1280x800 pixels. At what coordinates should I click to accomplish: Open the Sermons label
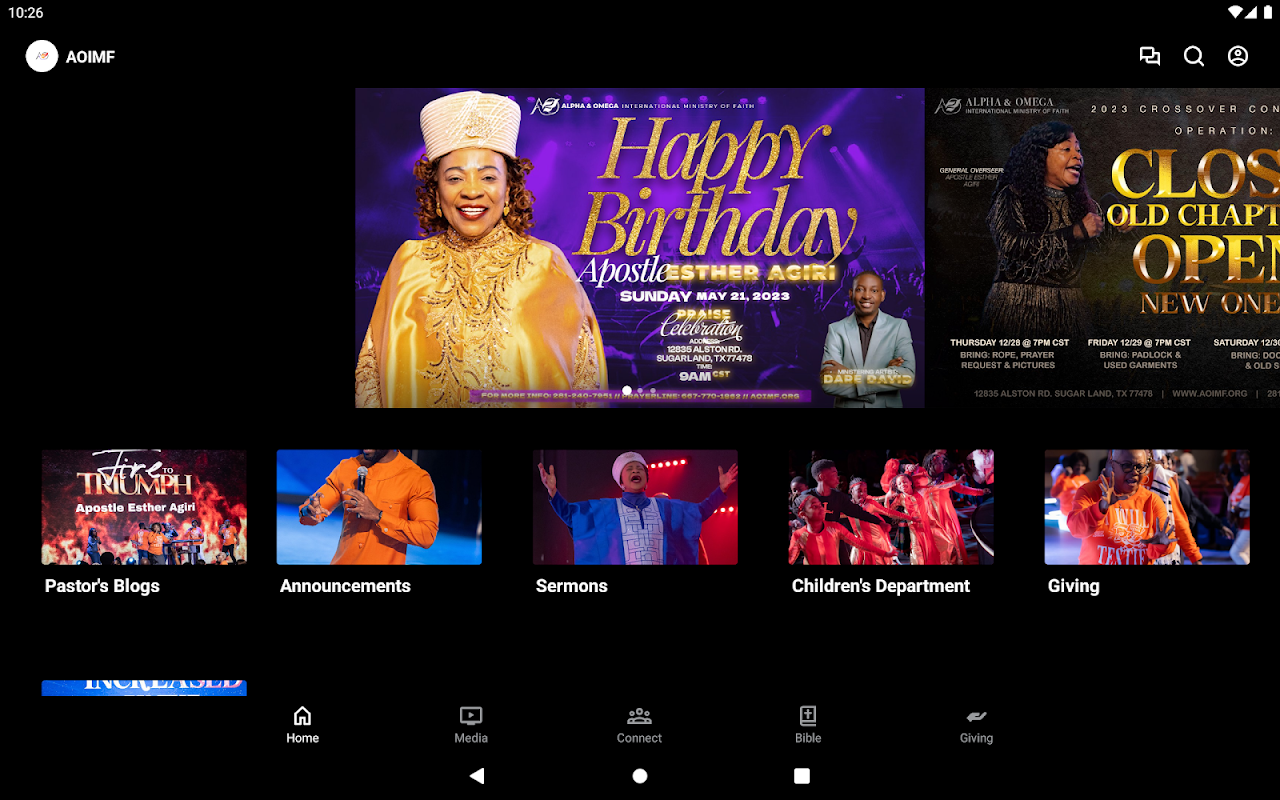click(x=571, y=586)
